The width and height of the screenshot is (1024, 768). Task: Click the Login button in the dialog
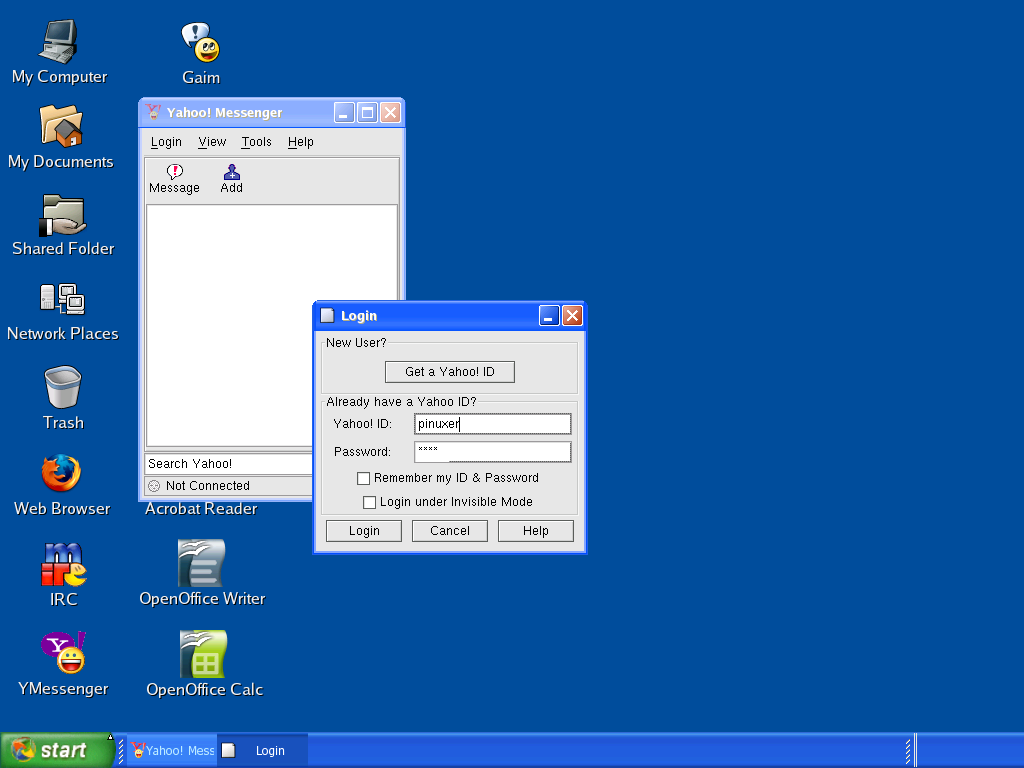coord(364,531)
